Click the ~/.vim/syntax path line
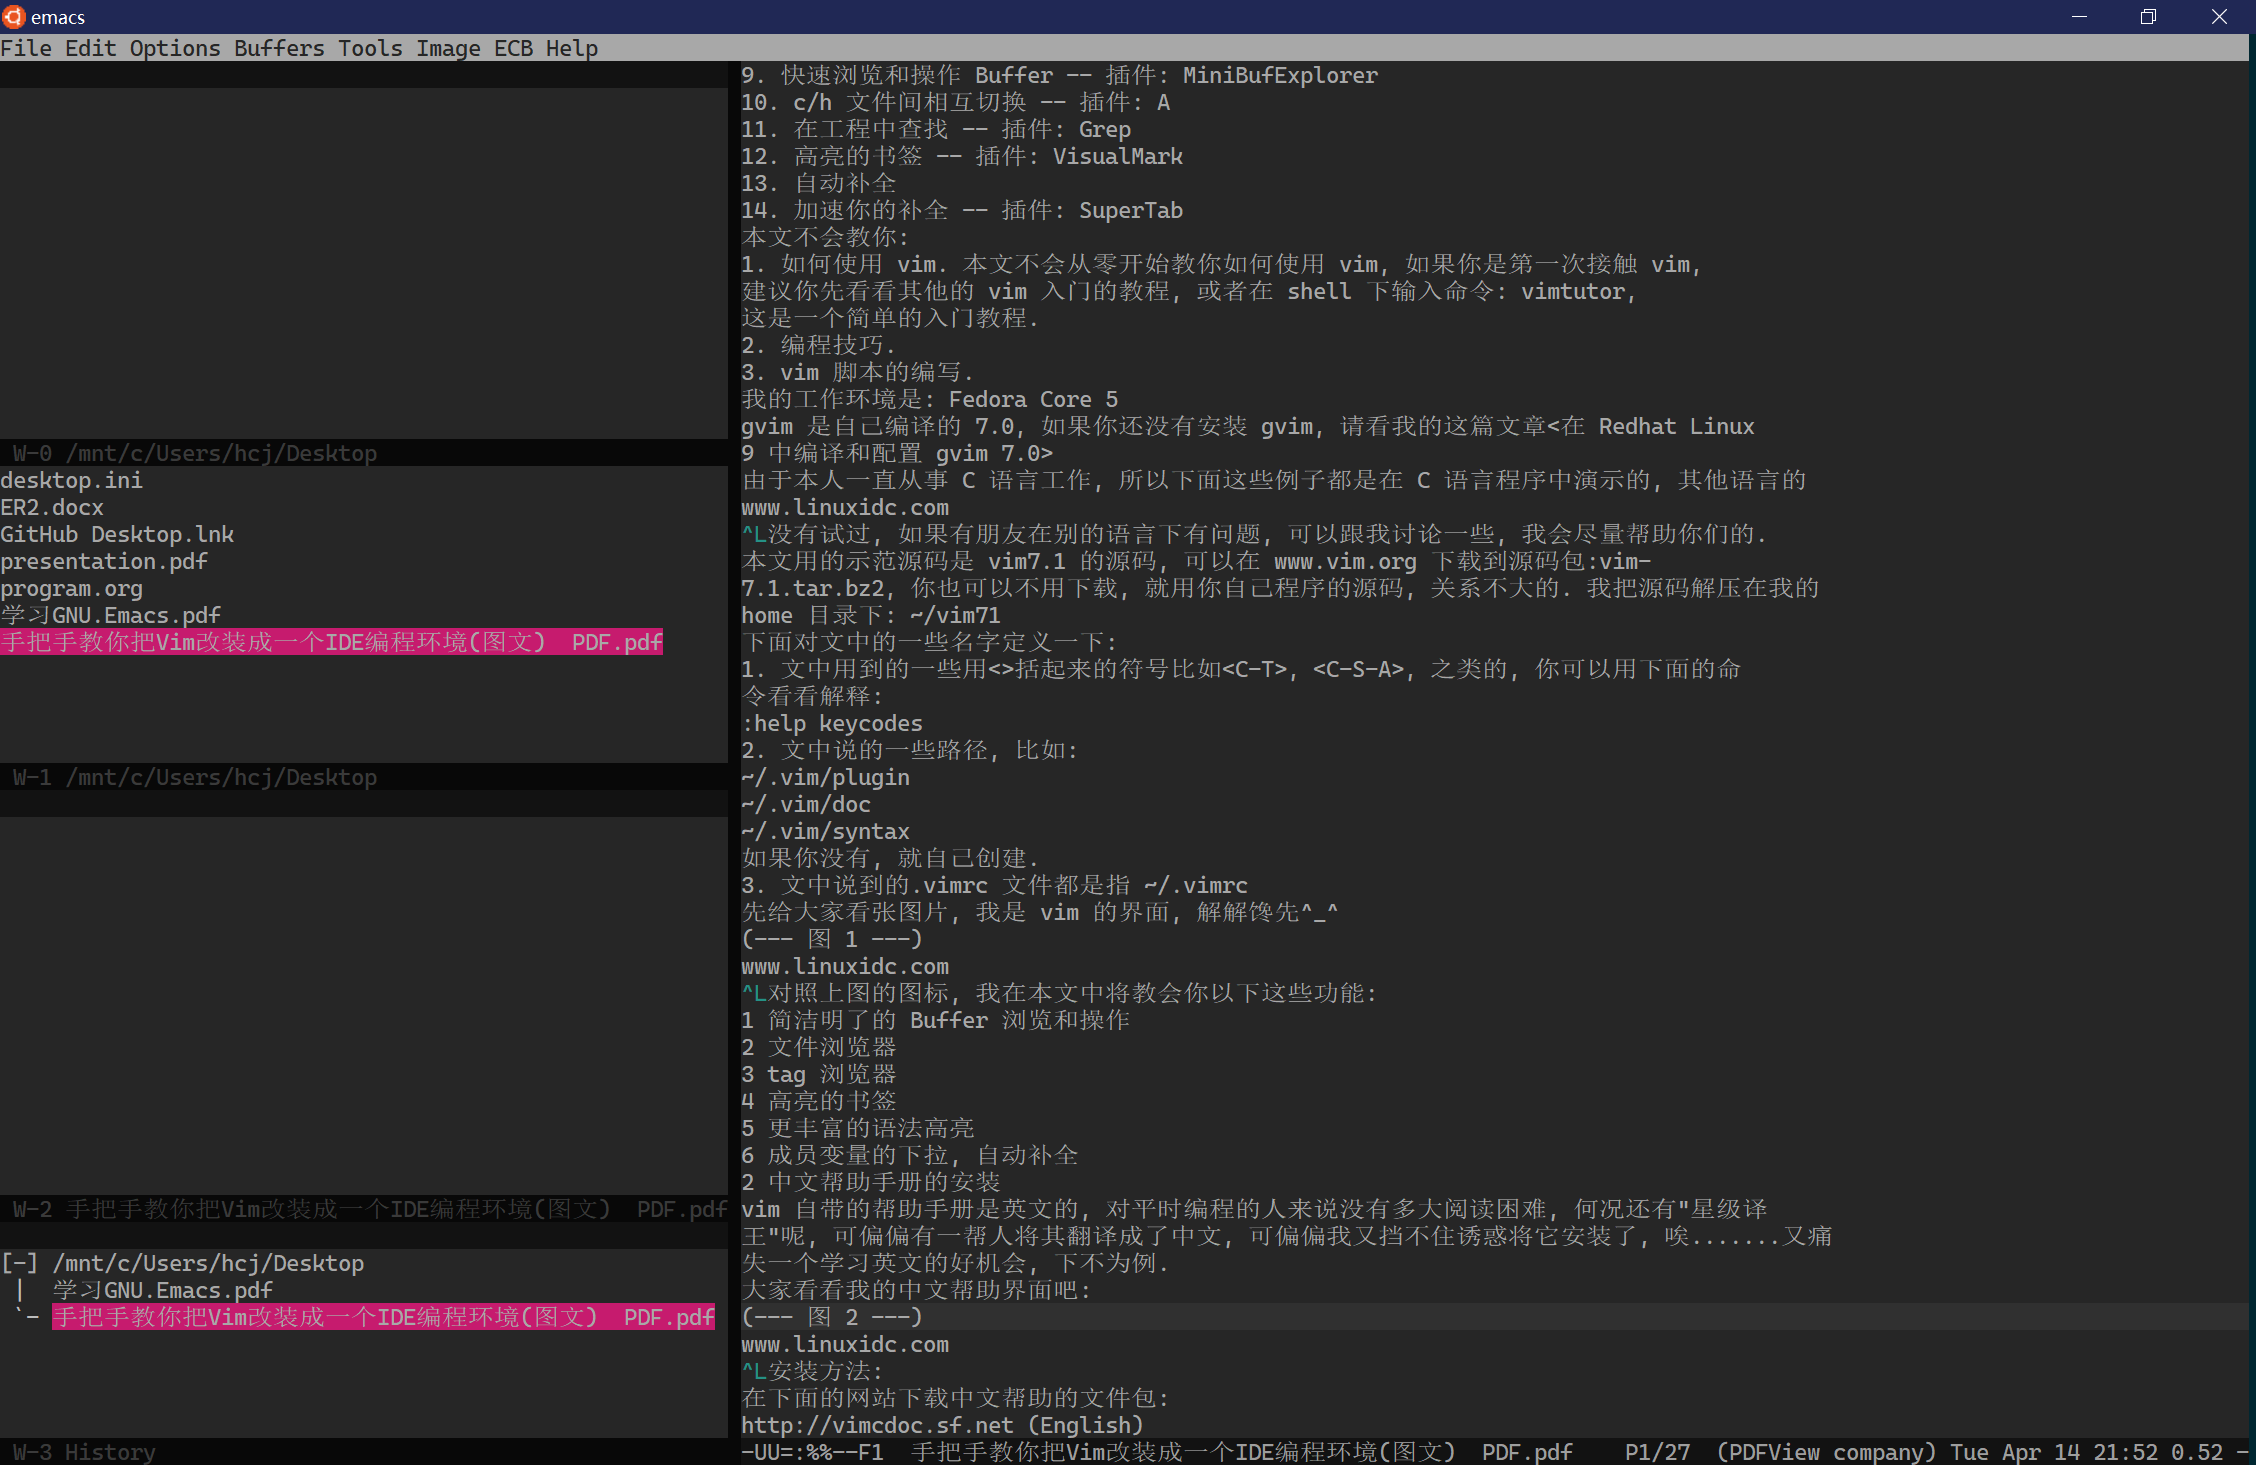Image resolution: width=2256 pixels, height=1465 pixels. click(826, 831)
